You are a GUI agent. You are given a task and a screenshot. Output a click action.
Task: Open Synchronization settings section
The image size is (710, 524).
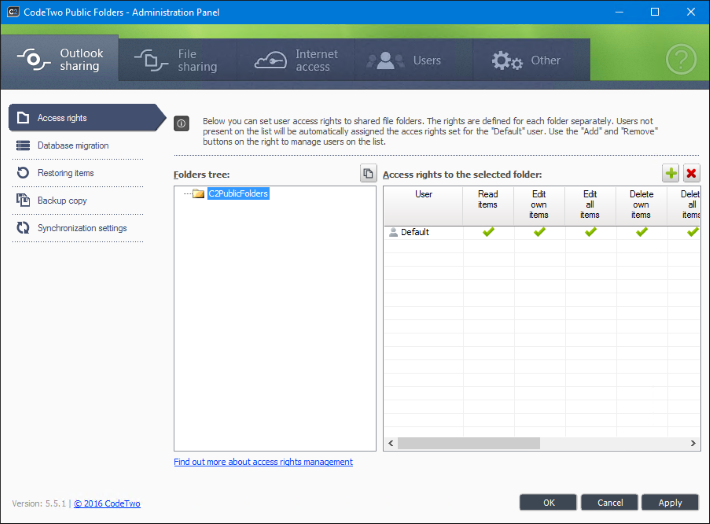tap(77, 228)
